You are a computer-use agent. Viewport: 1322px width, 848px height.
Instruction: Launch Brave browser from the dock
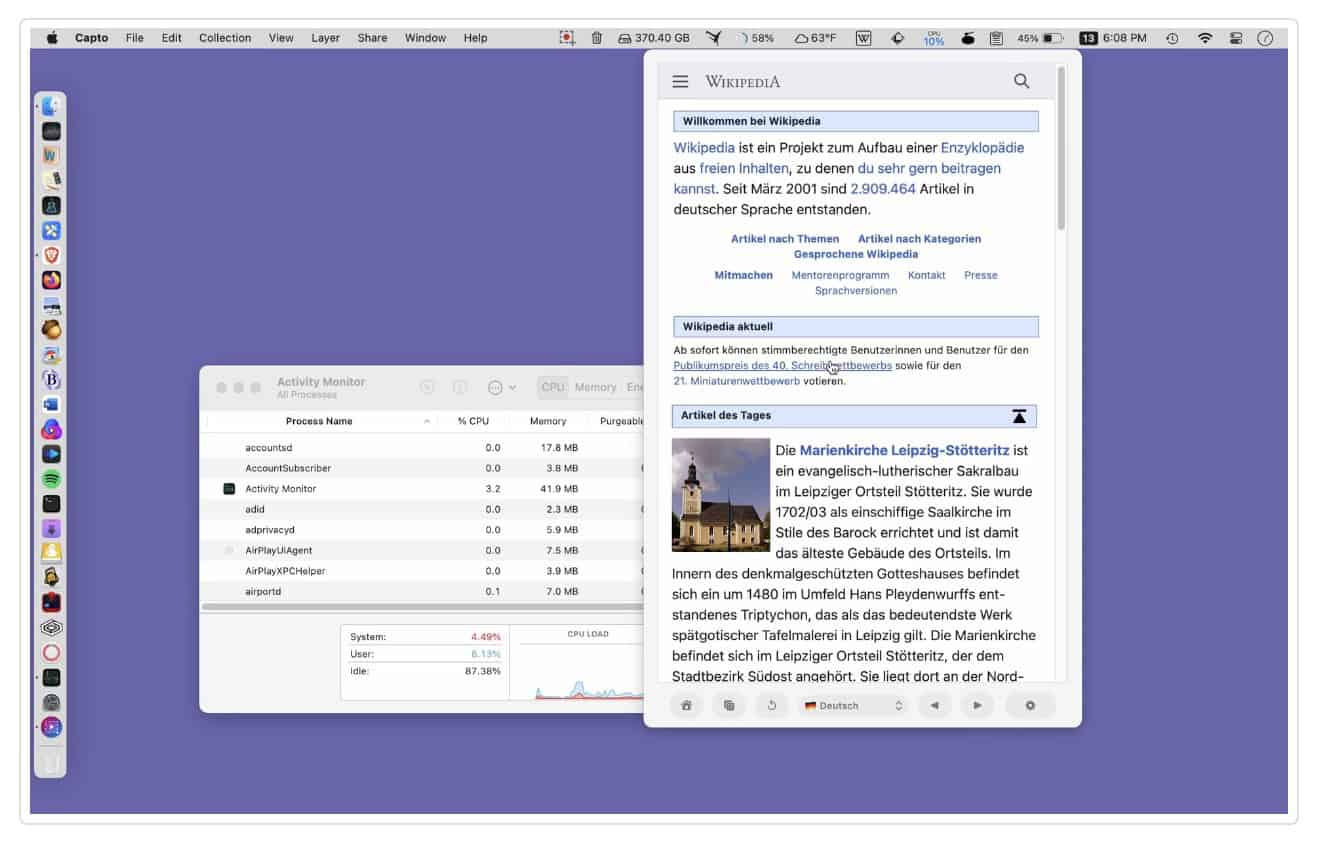(x=51, y=255)
